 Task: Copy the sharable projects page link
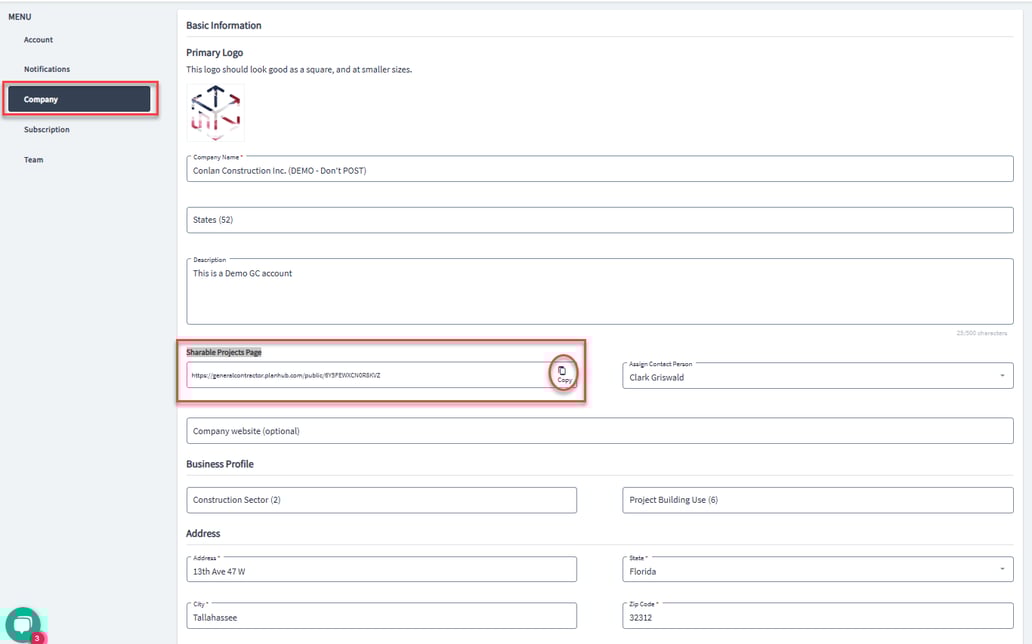coord(563,372)
